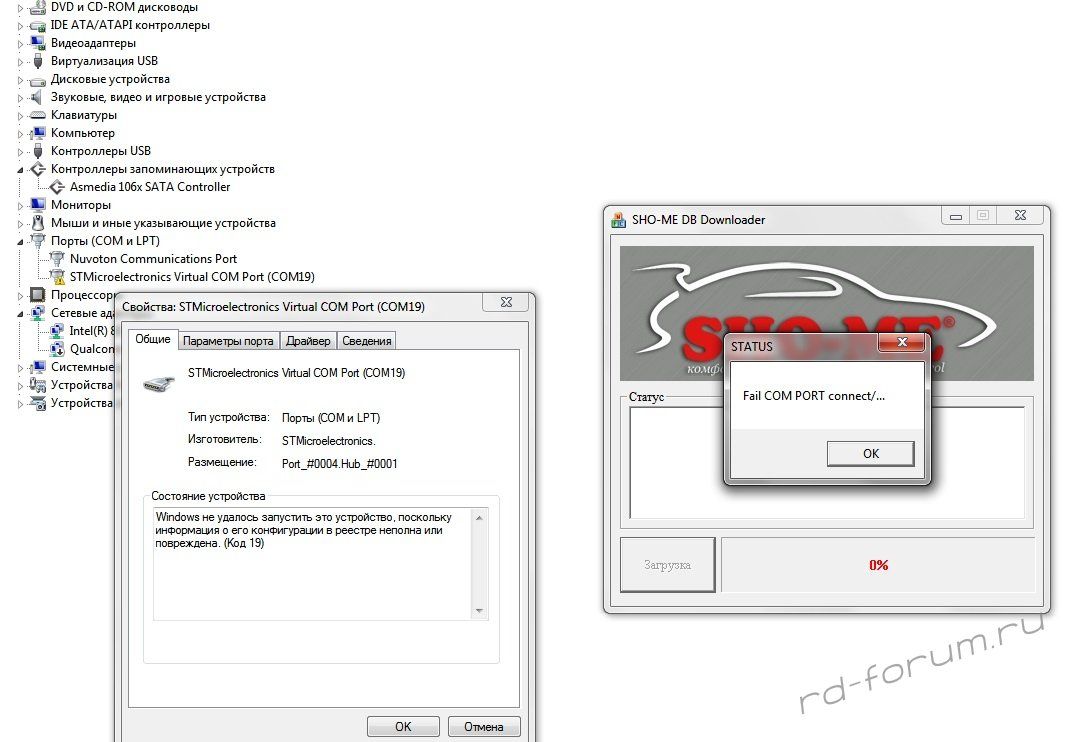This screenshot has width=1073, height=742.
Task: Expand the Дисковые устройства tree node
Action: [x=21, y=79]
